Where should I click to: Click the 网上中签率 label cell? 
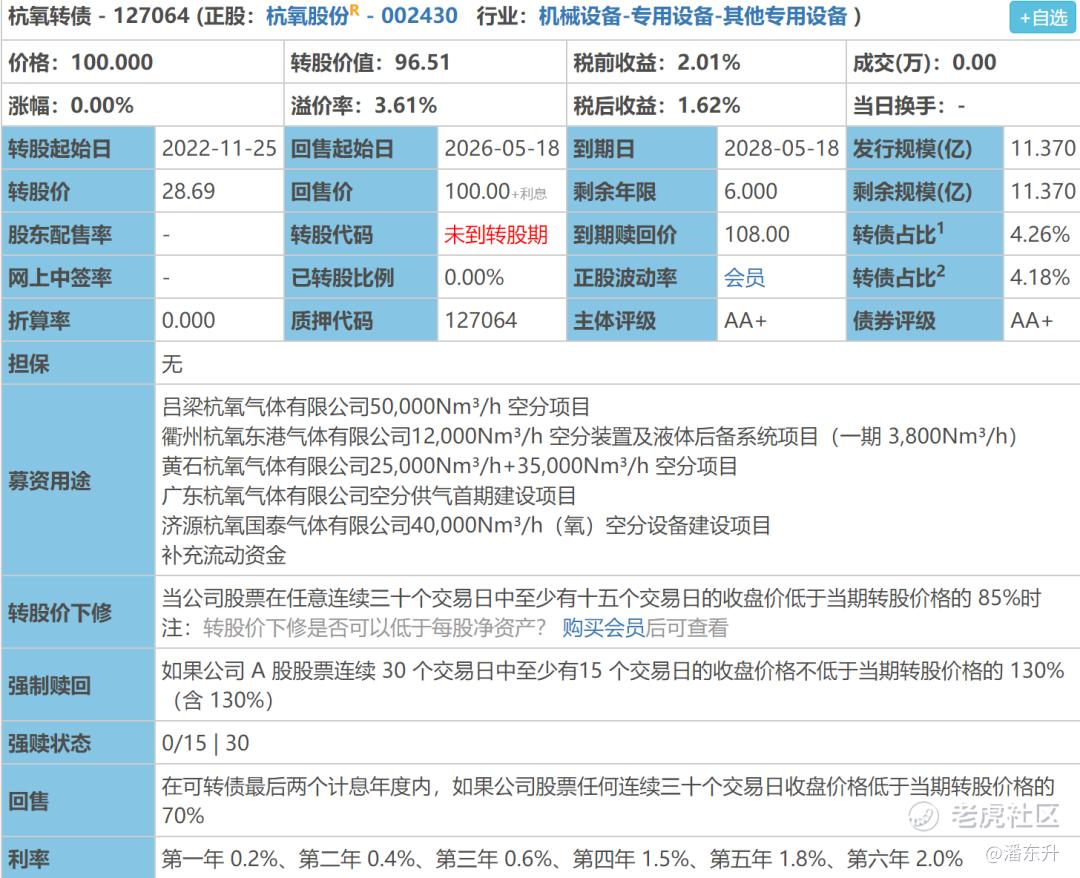pyautogui.click(x=79, y=278)
